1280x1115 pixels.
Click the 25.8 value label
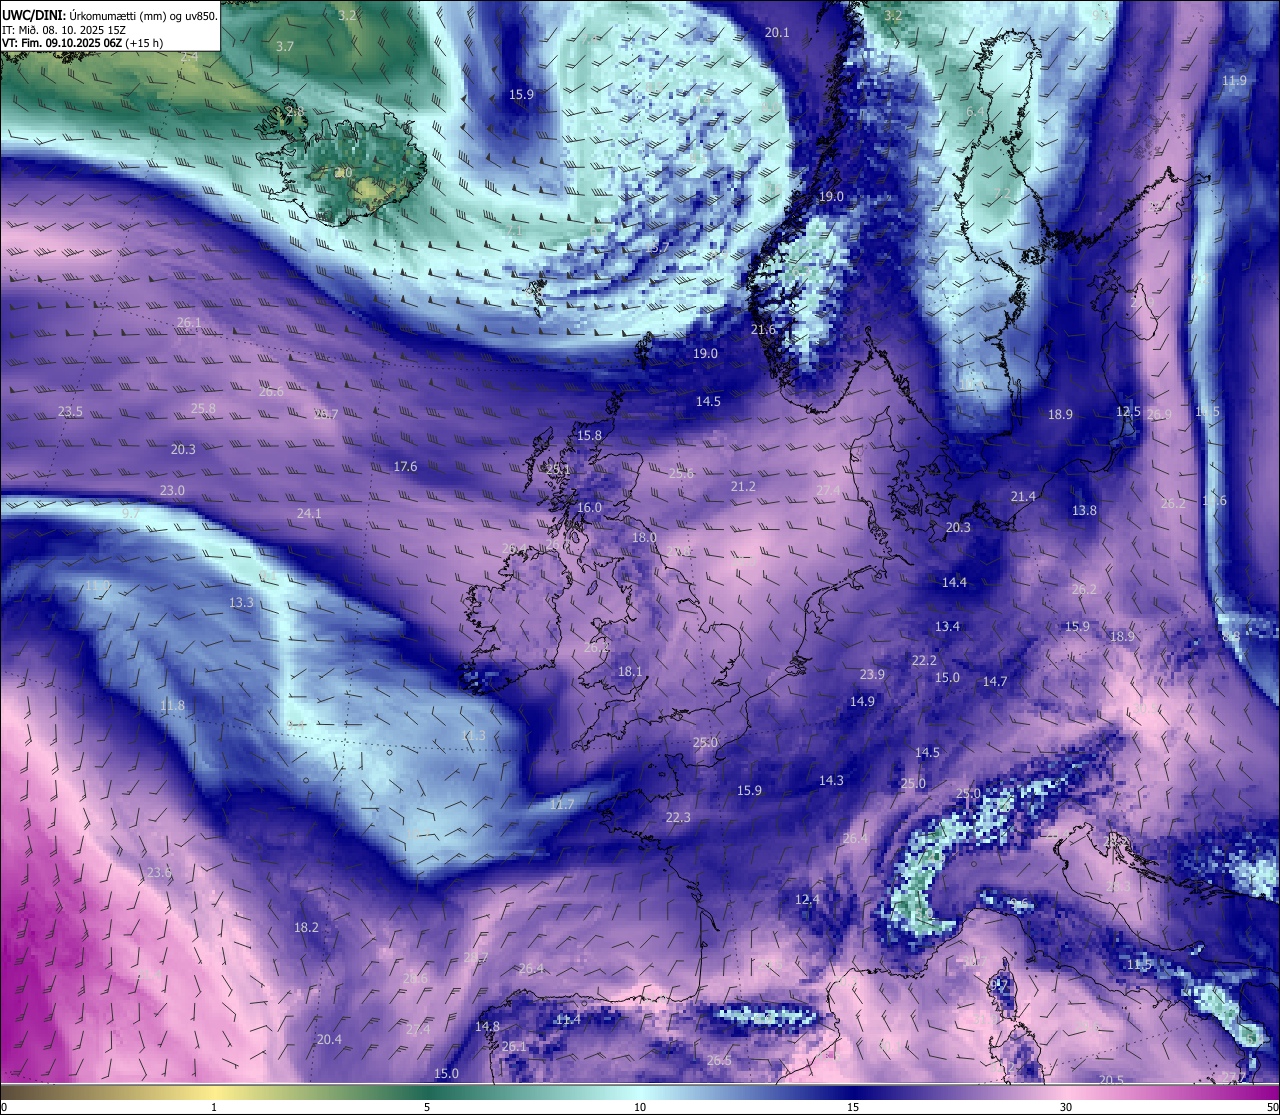203,408
